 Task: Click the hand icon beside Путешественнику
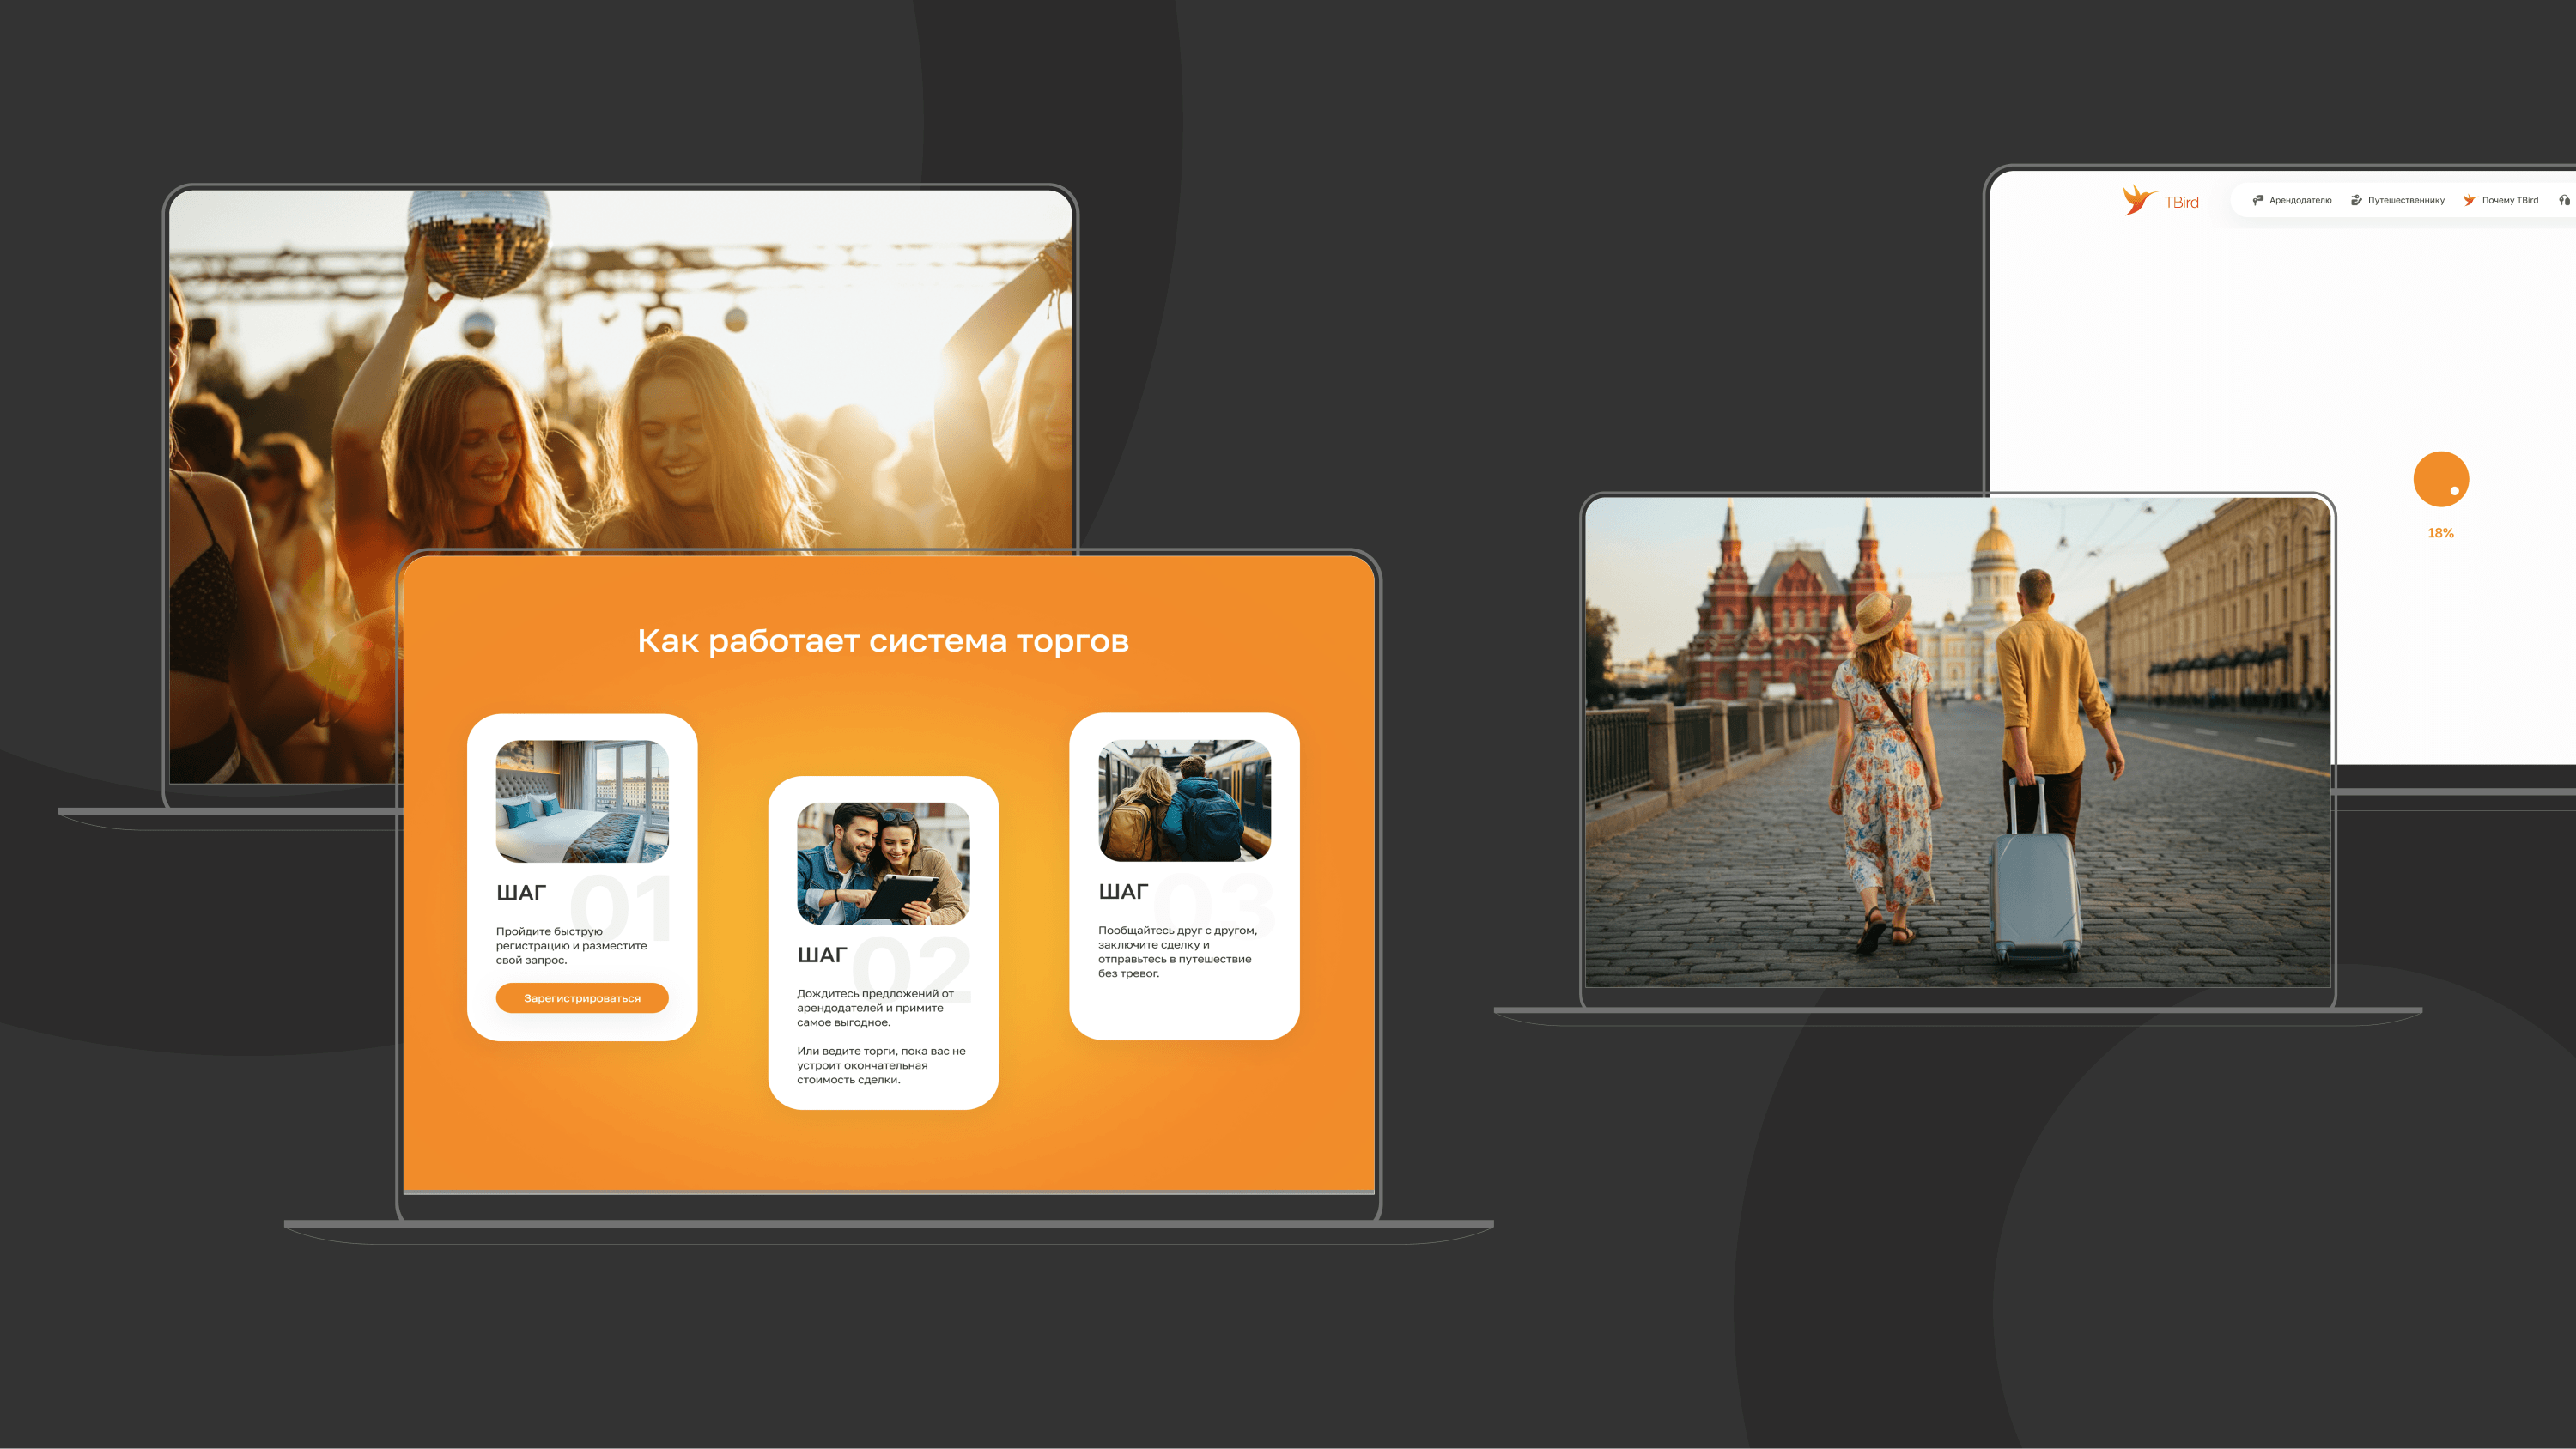[x=2355, y=200]
